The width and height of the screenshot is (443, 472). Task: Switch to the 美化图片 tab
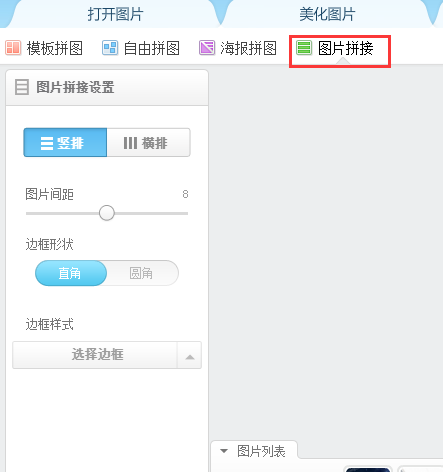point(327,14)
